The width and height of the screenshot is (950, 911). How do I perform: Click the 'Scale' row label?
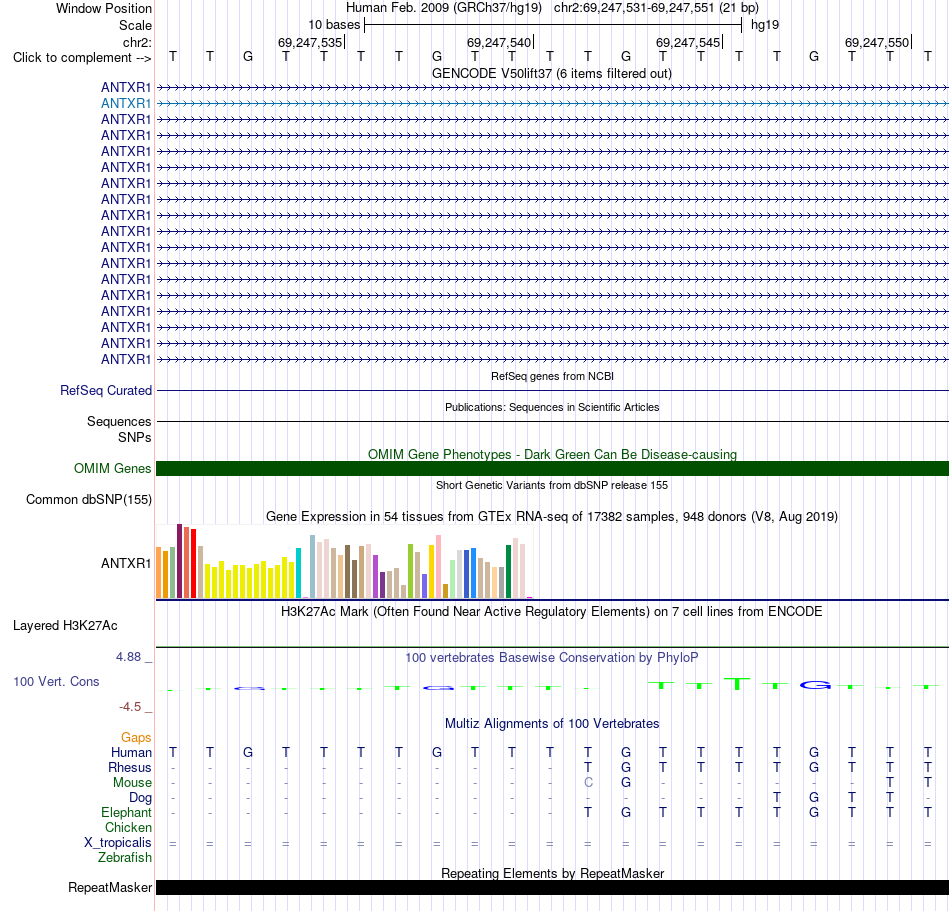click(135, 25)
